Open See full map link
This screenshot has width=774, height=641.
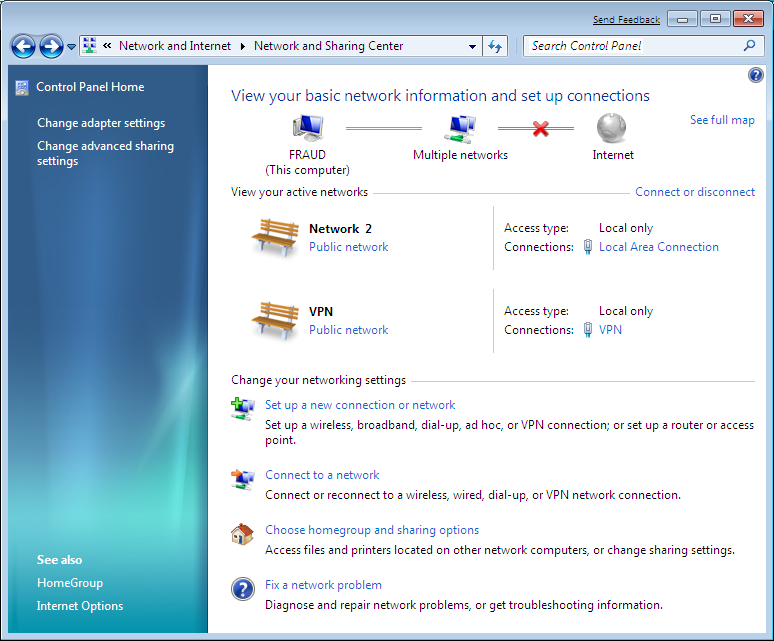(x=722, y=120)
